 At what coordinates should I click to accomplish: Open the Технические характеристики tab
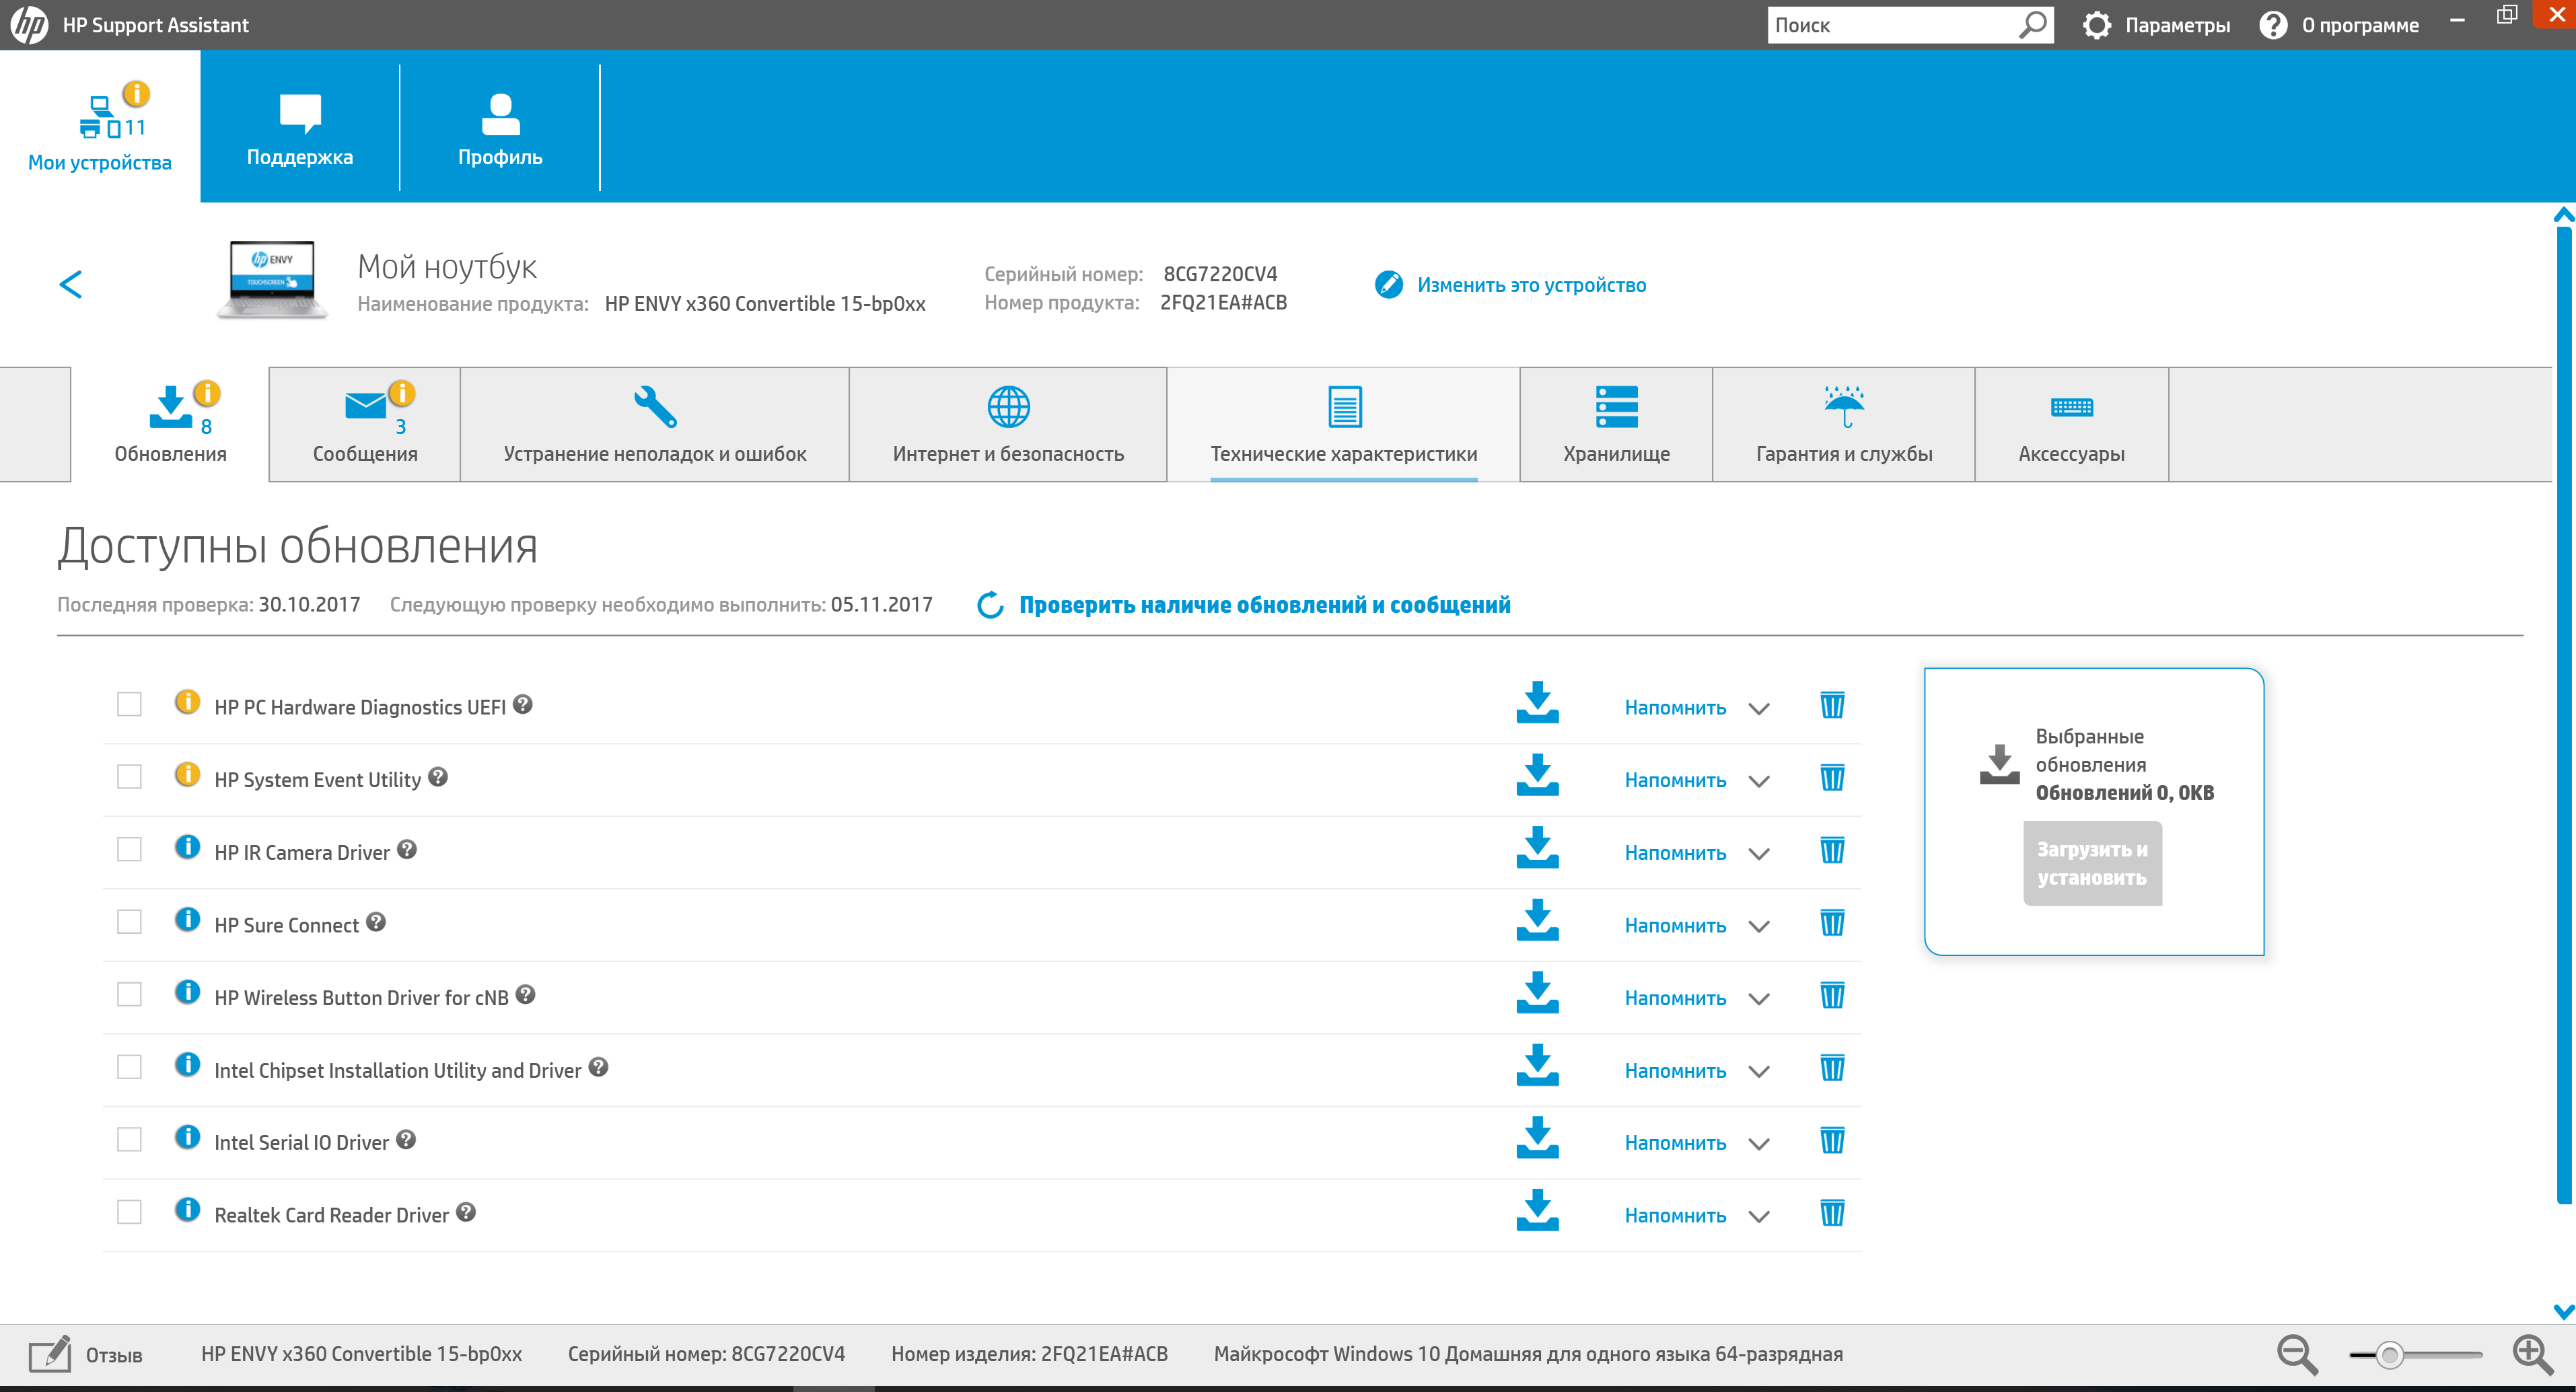[1343, 424]
